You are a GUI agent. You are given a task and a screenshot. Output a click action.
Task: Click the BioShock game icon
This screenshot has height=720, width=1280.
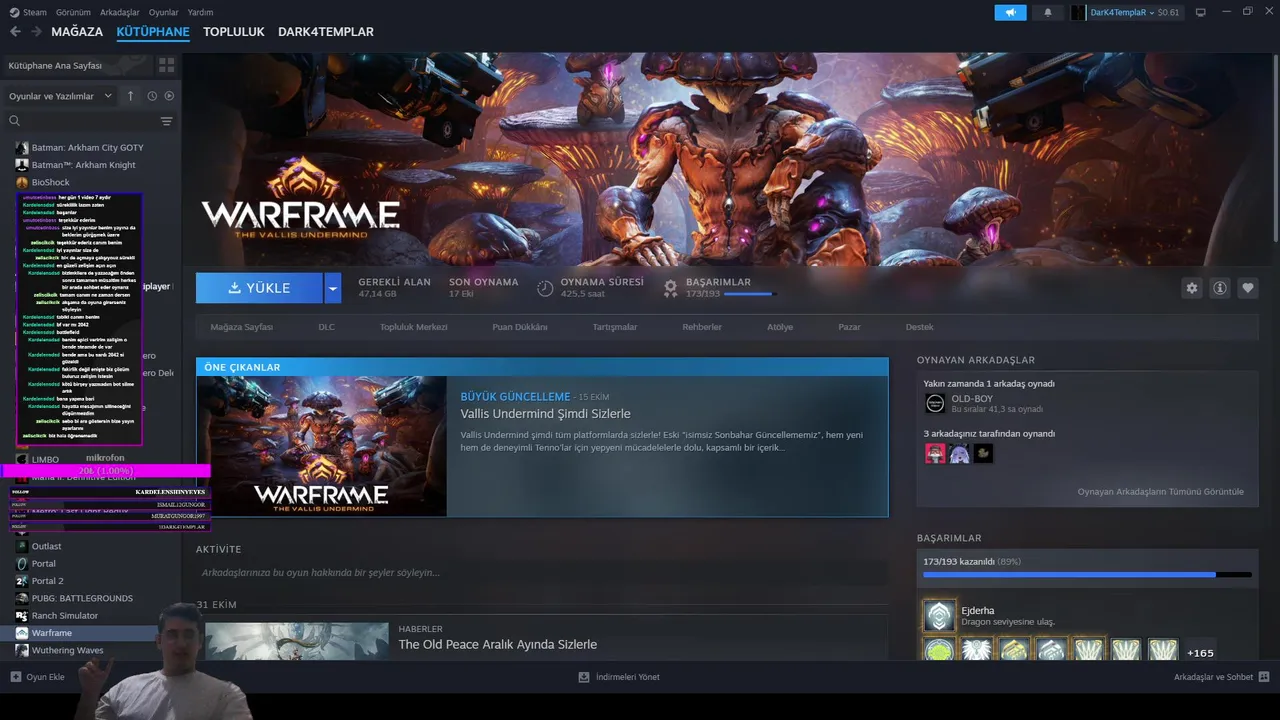click(22, 182)
